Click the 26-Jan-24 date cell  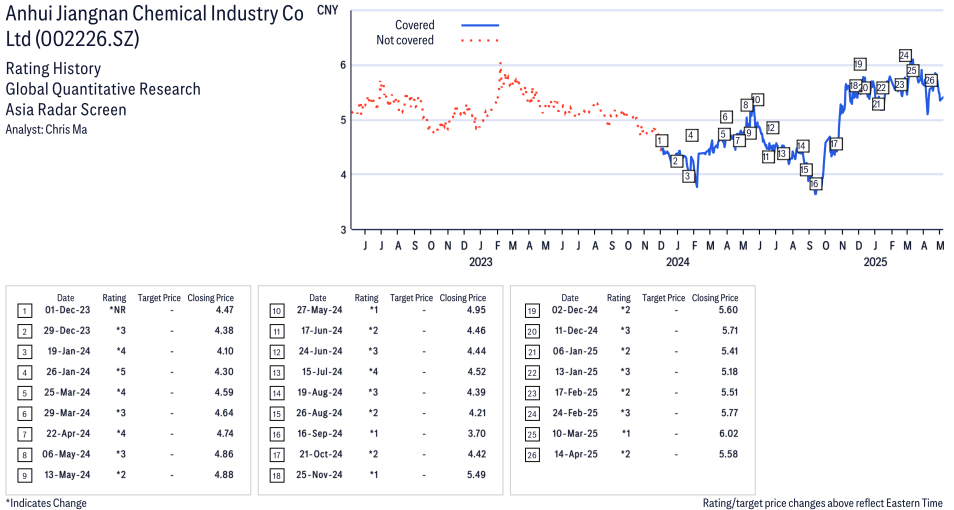pos(68,372)
